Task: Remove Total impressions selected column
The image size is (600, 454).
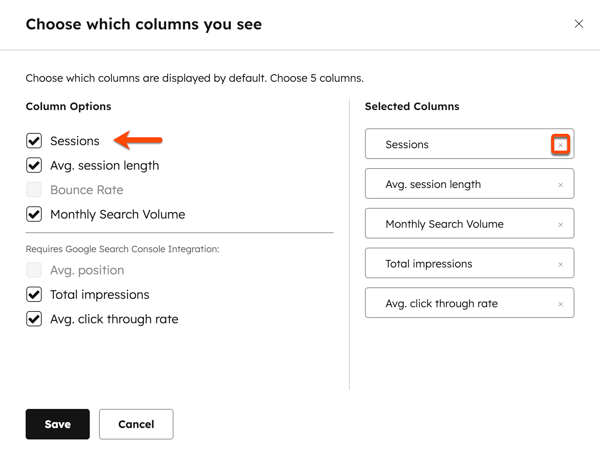Action: click(x=560, y=265)
